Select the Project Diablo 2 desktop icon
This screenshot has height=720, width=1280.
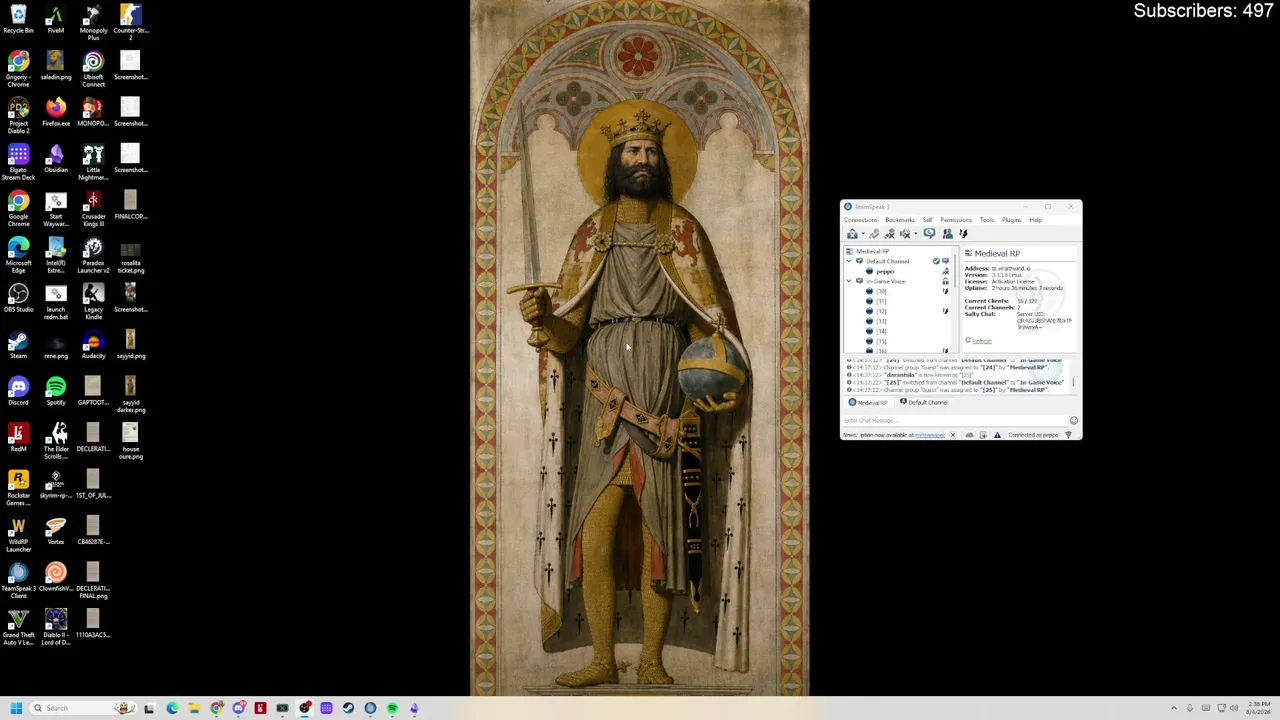pyautogui.click(x=18, y=115)
